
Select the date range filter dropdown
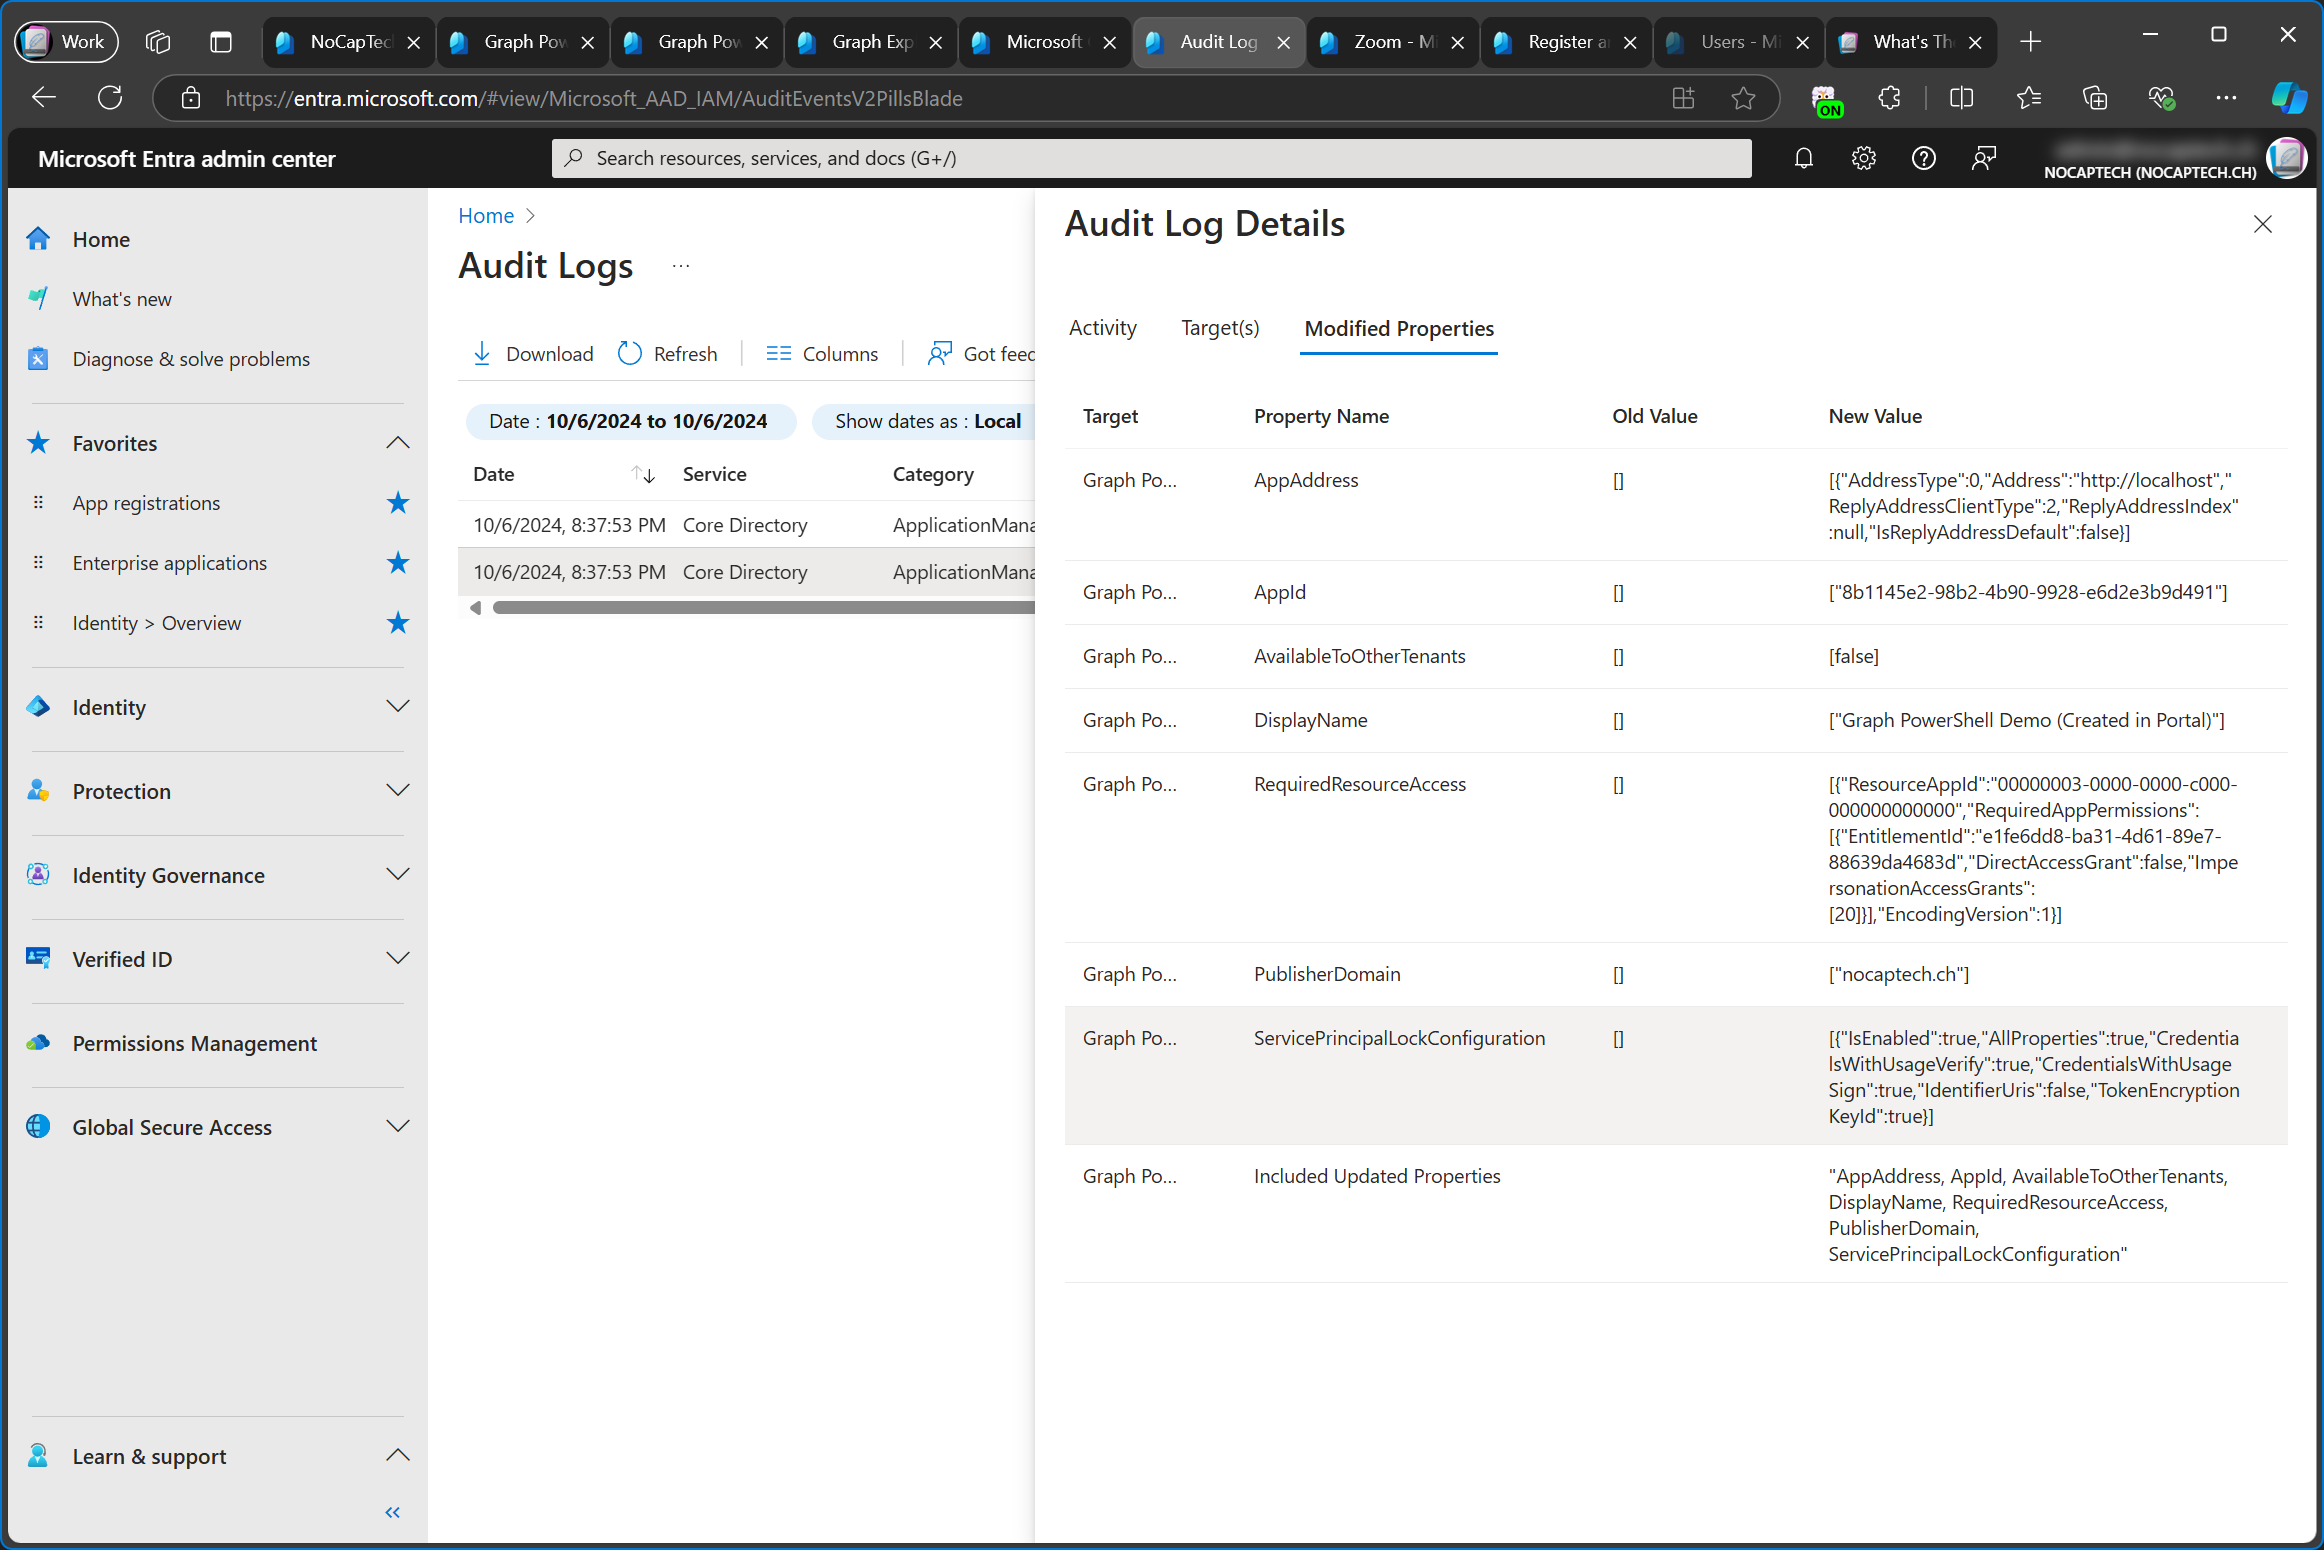tap(628, 422)
